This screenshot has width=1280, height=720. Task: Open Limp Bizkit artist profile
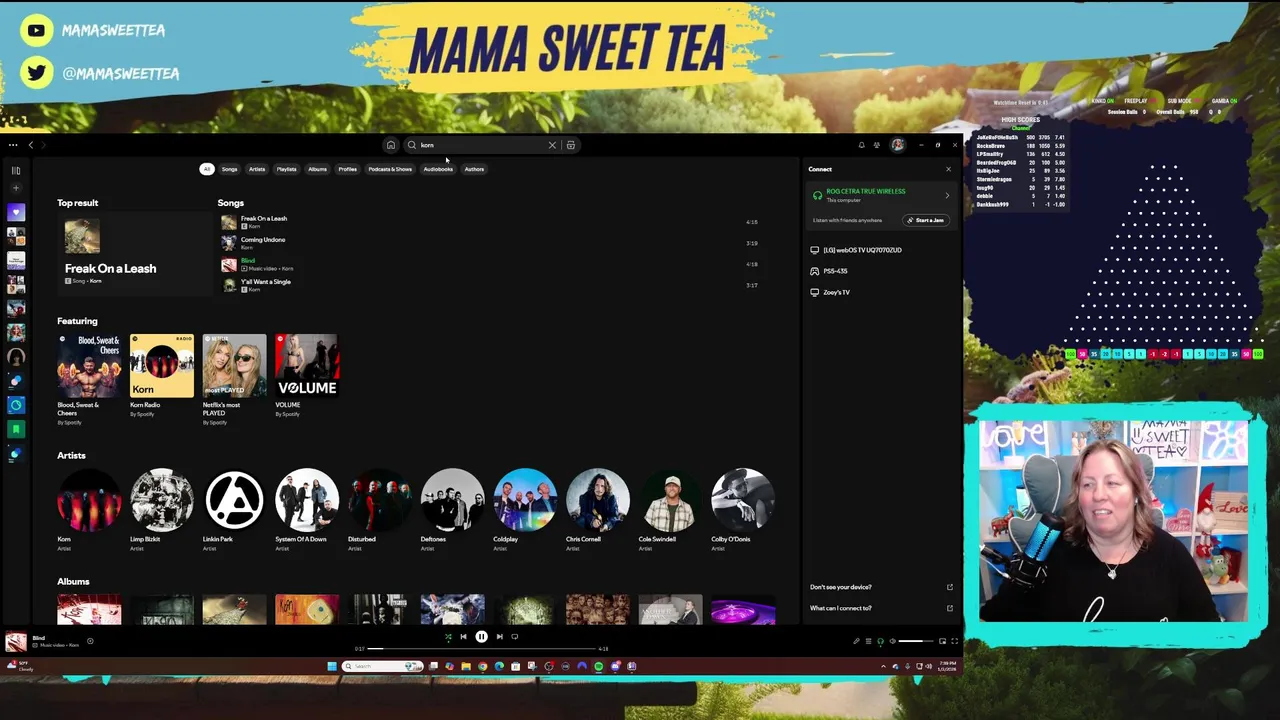(x=162, y=500)
